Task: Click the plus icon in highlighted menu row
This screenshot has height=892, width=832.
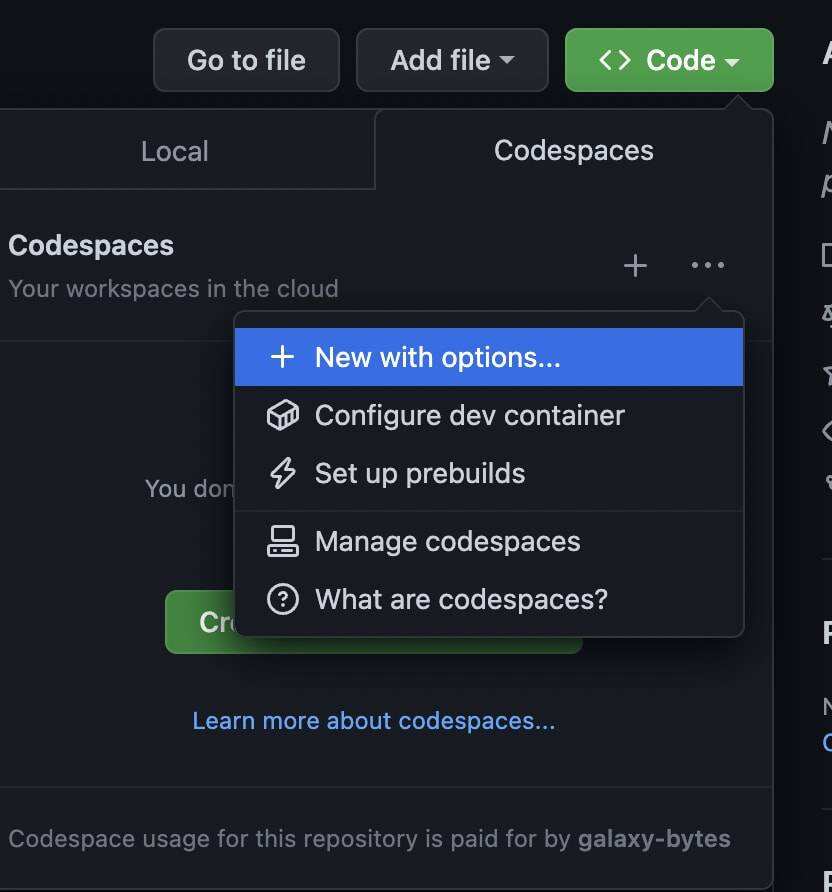Action: click(x=283, y=357)
